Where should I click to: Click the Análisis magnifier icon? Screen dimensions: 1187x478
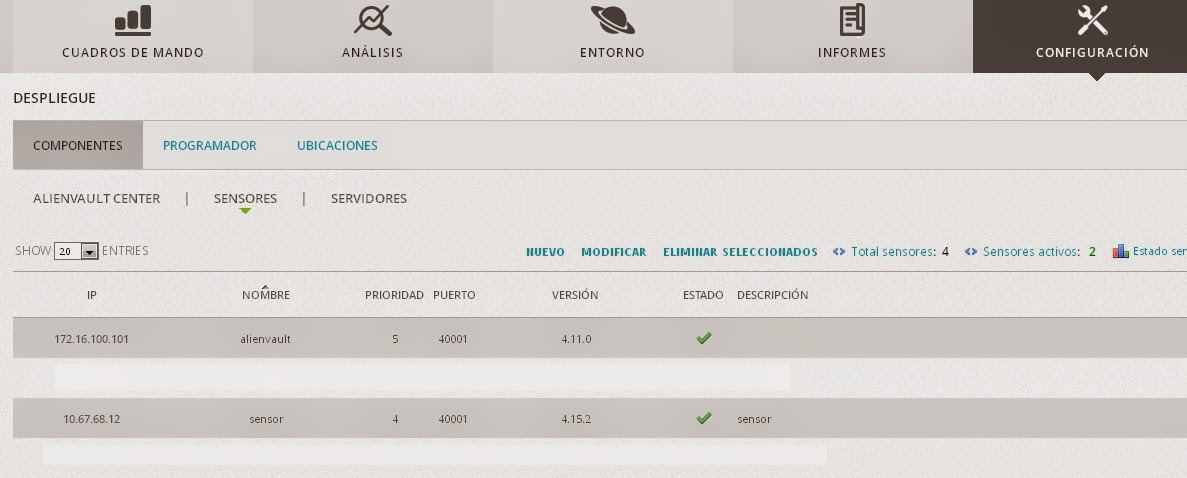pos(372,20)
